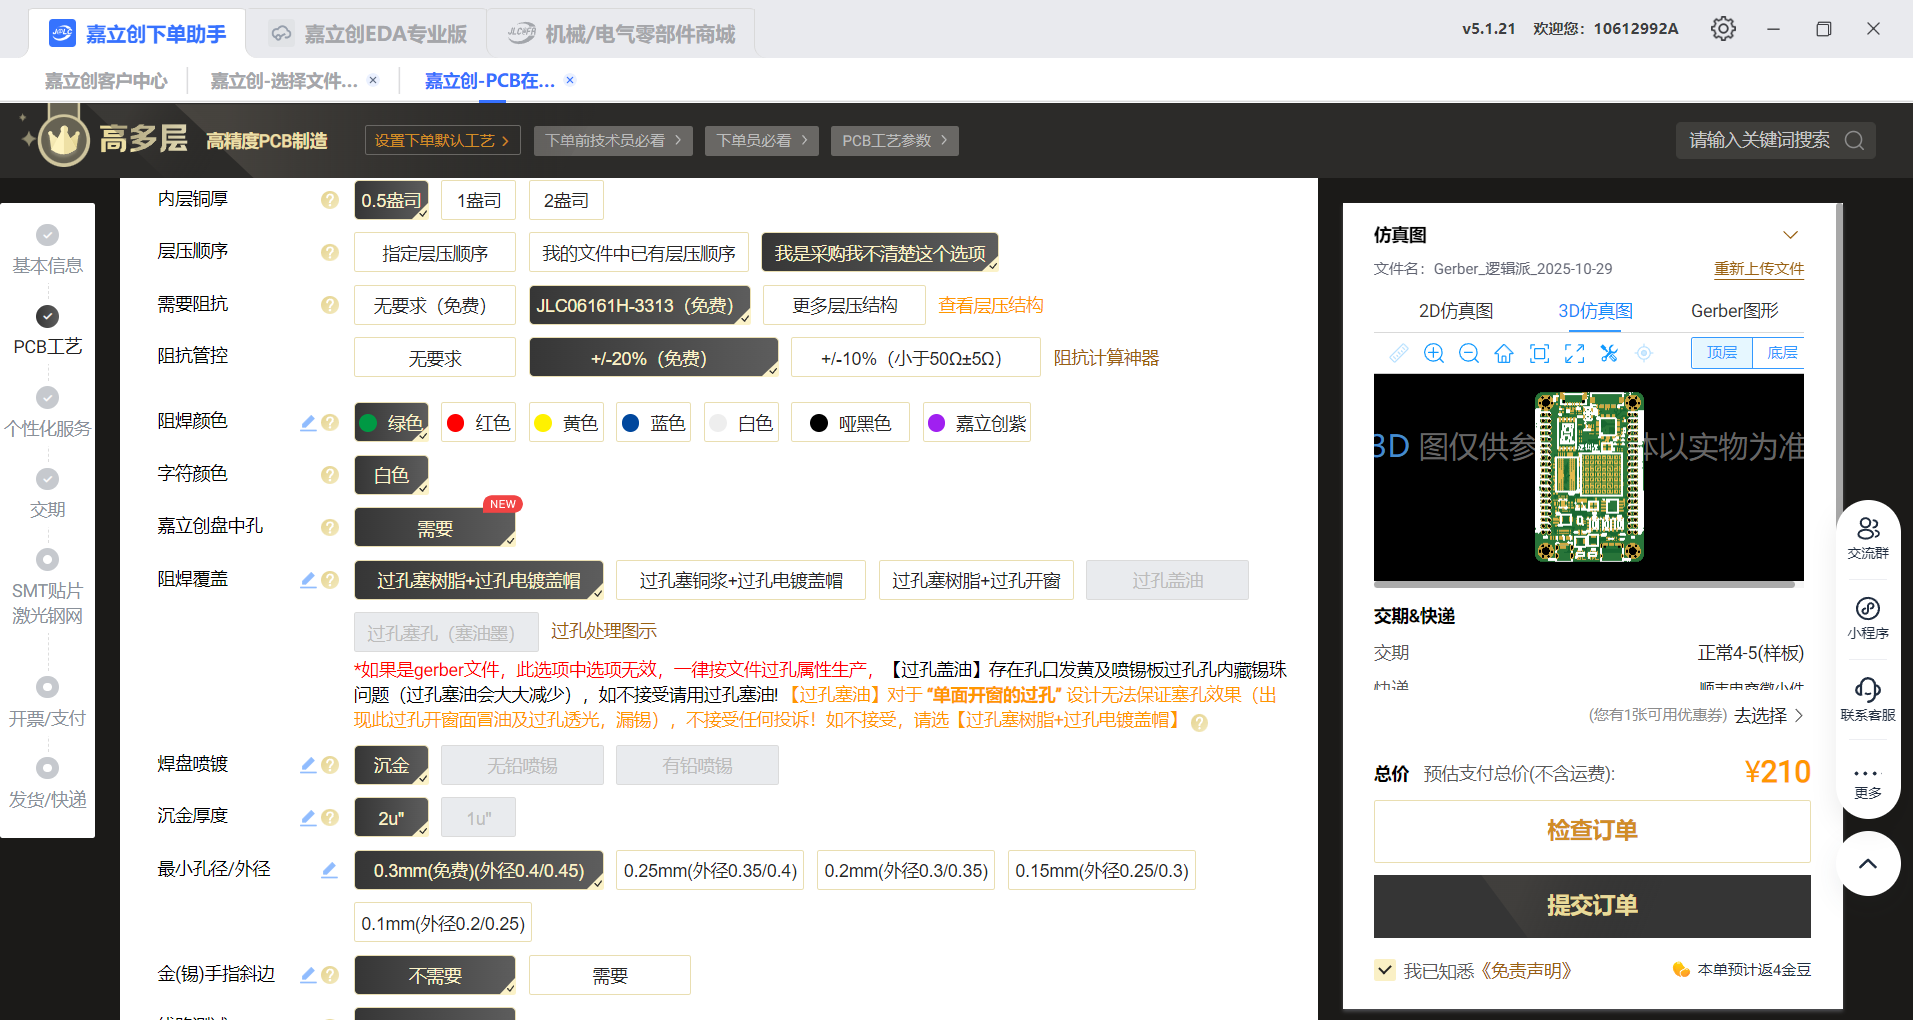Open help icon for 层压顺序
This screenshot has height=1020, width=1913.
coord(330,252)
